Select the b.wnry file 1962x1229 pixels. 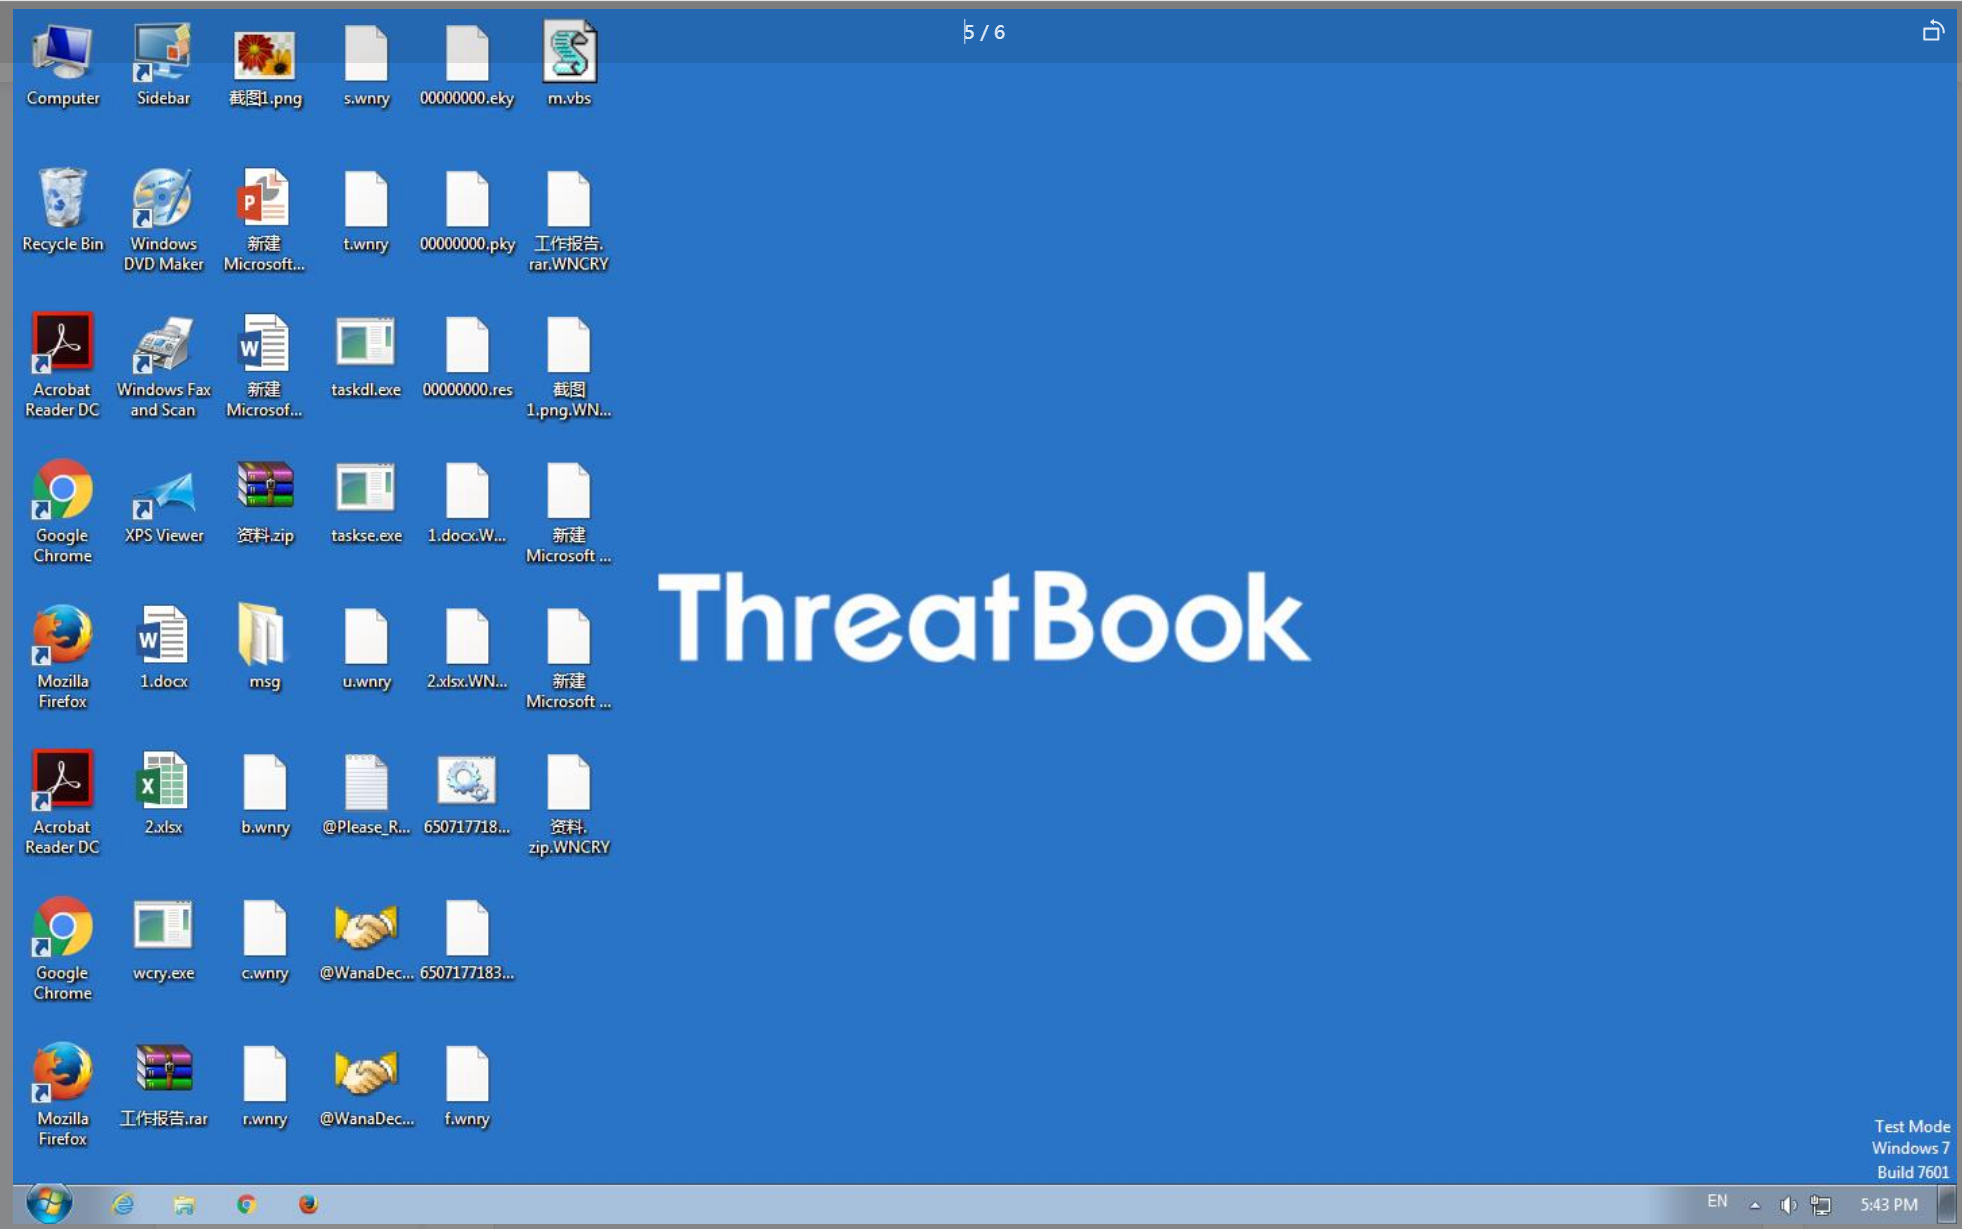pos(265,795)
